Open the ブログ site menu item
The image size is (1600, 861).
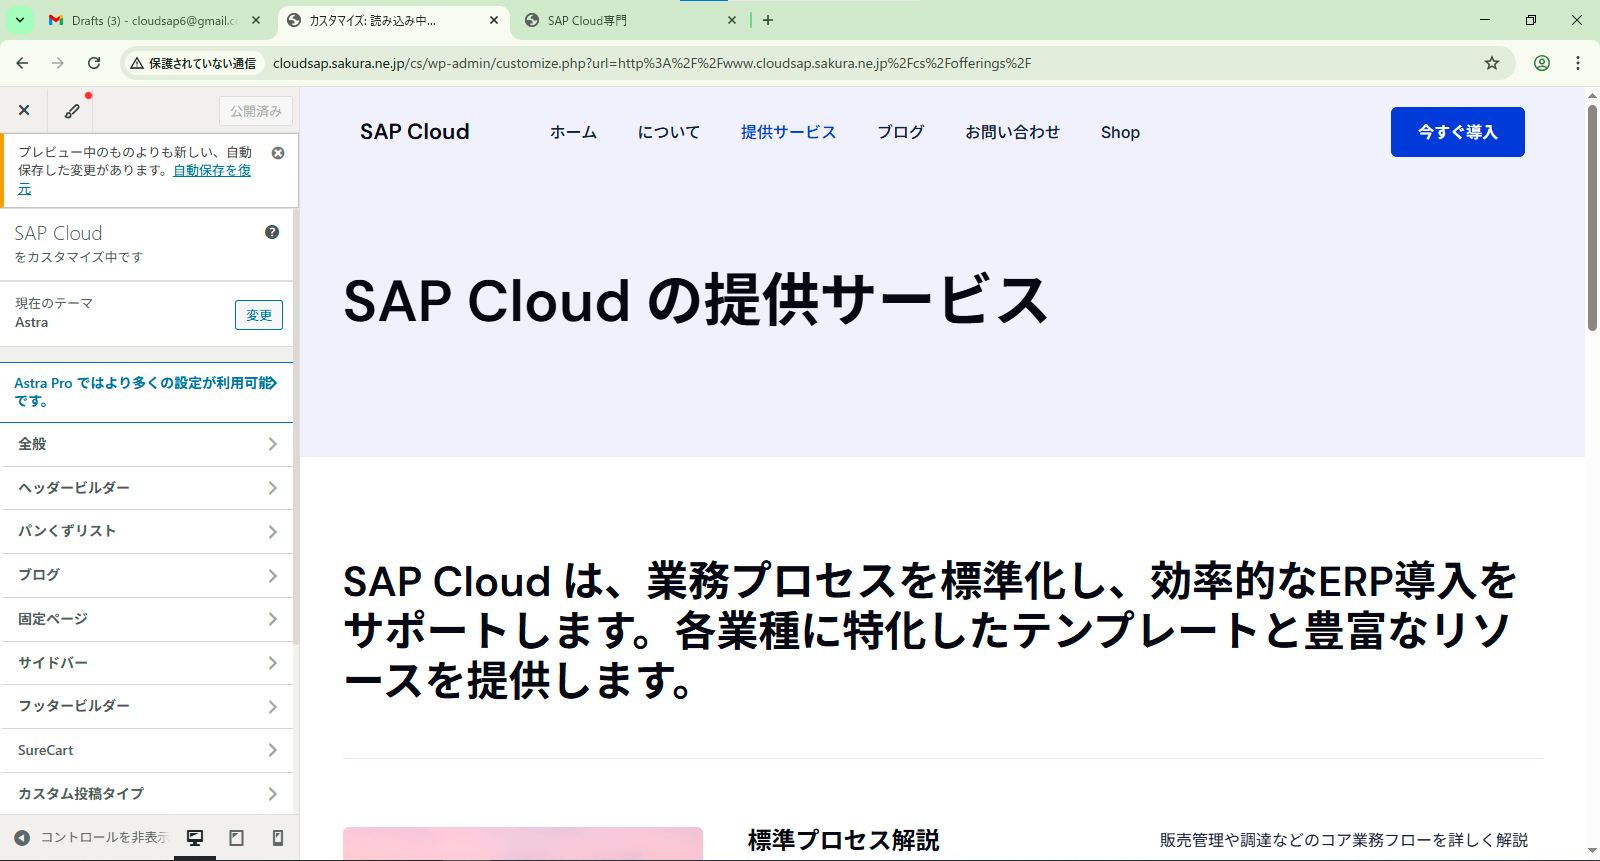(901, 132)
